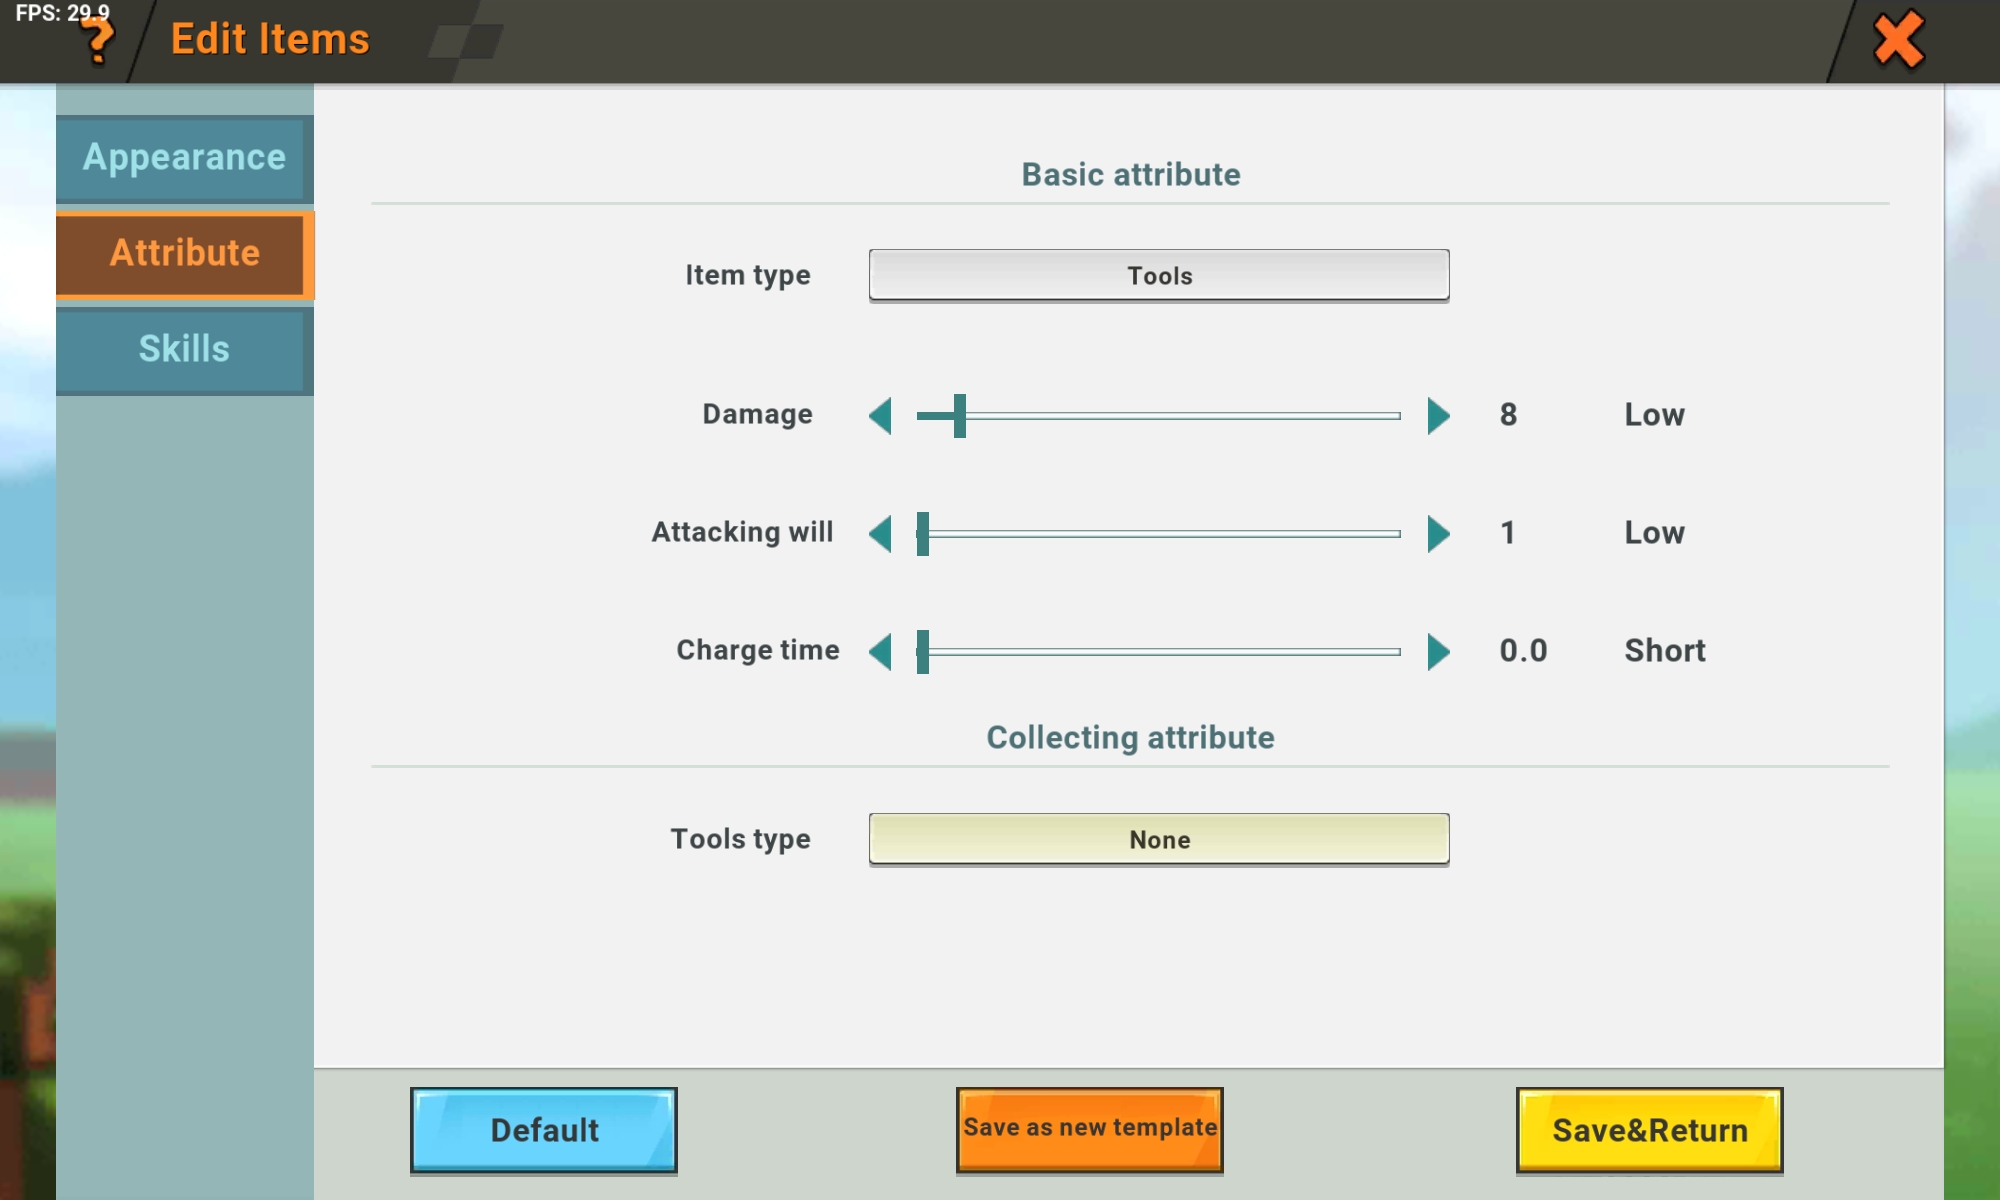Close Edit Items with the orange X

pos(1898,40)
